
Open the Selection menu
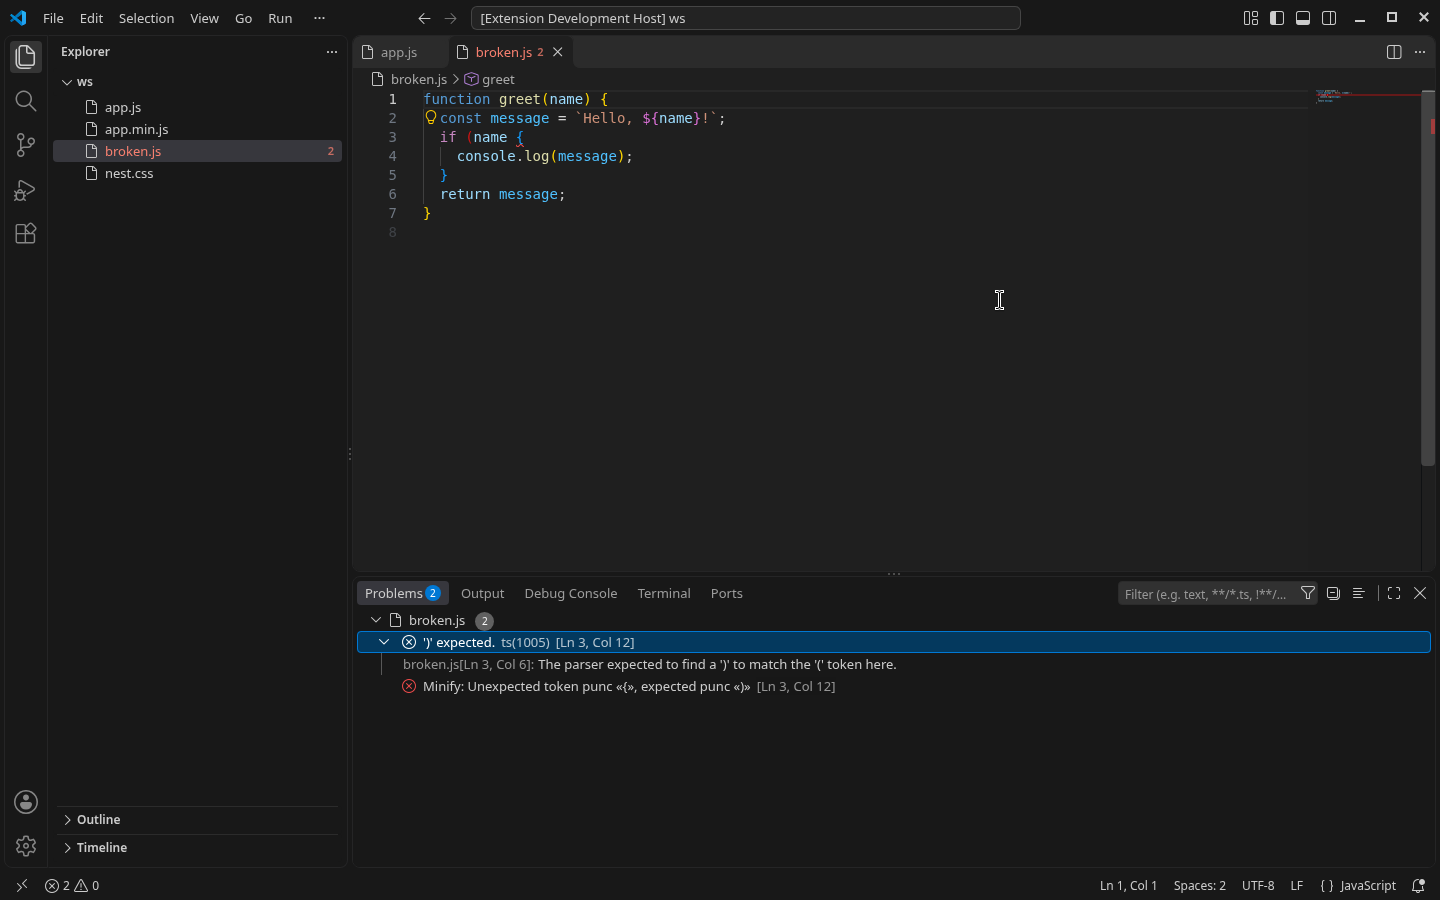click(x=146, y=18)
